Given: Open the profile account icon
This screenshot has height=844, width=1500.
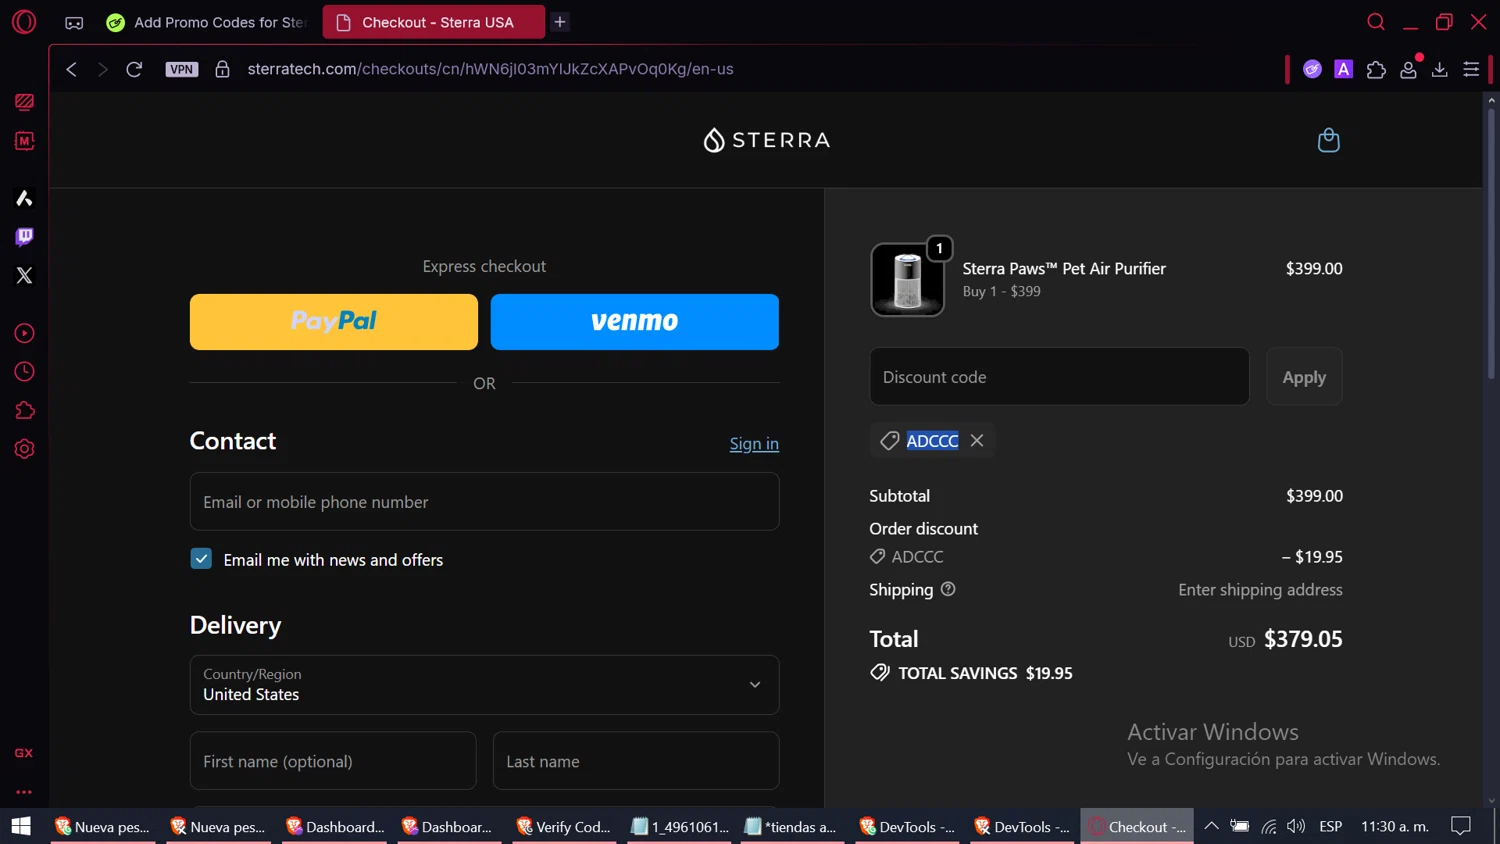Looking at the screenshot, I should [x=1408, y=69].
